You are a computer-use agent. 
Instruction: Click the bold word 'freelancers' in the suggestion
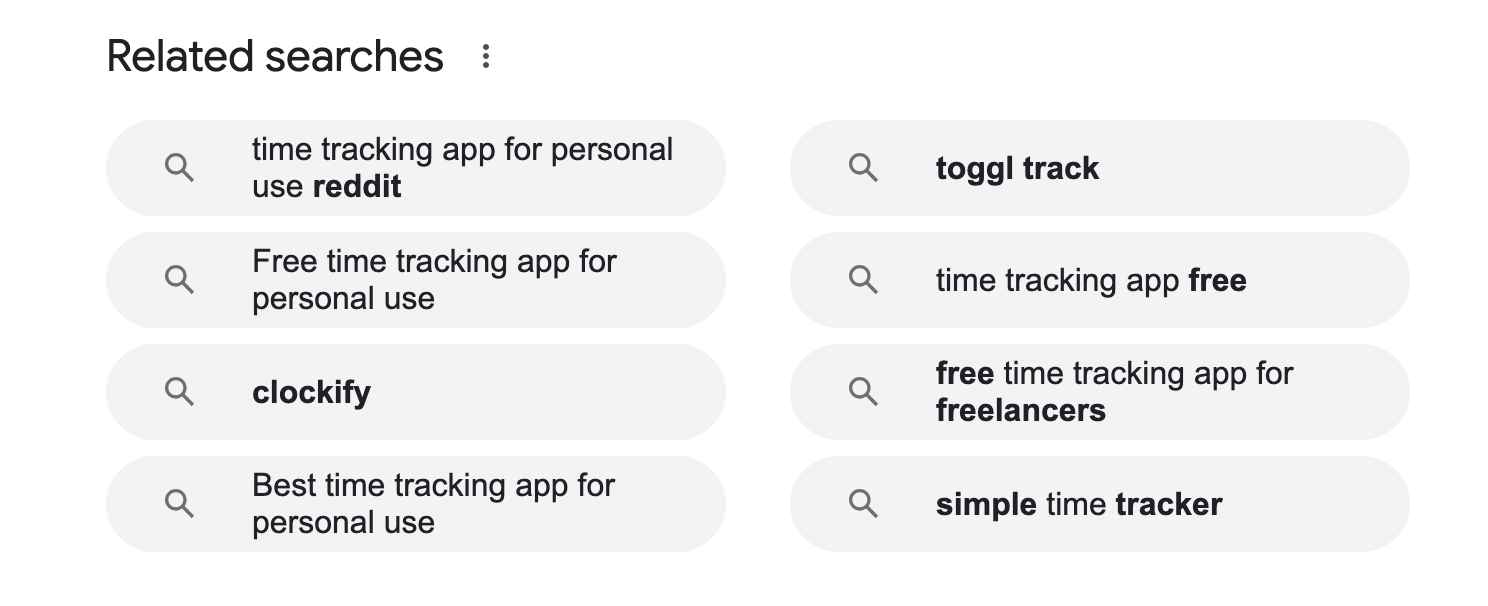point(1020,411)
